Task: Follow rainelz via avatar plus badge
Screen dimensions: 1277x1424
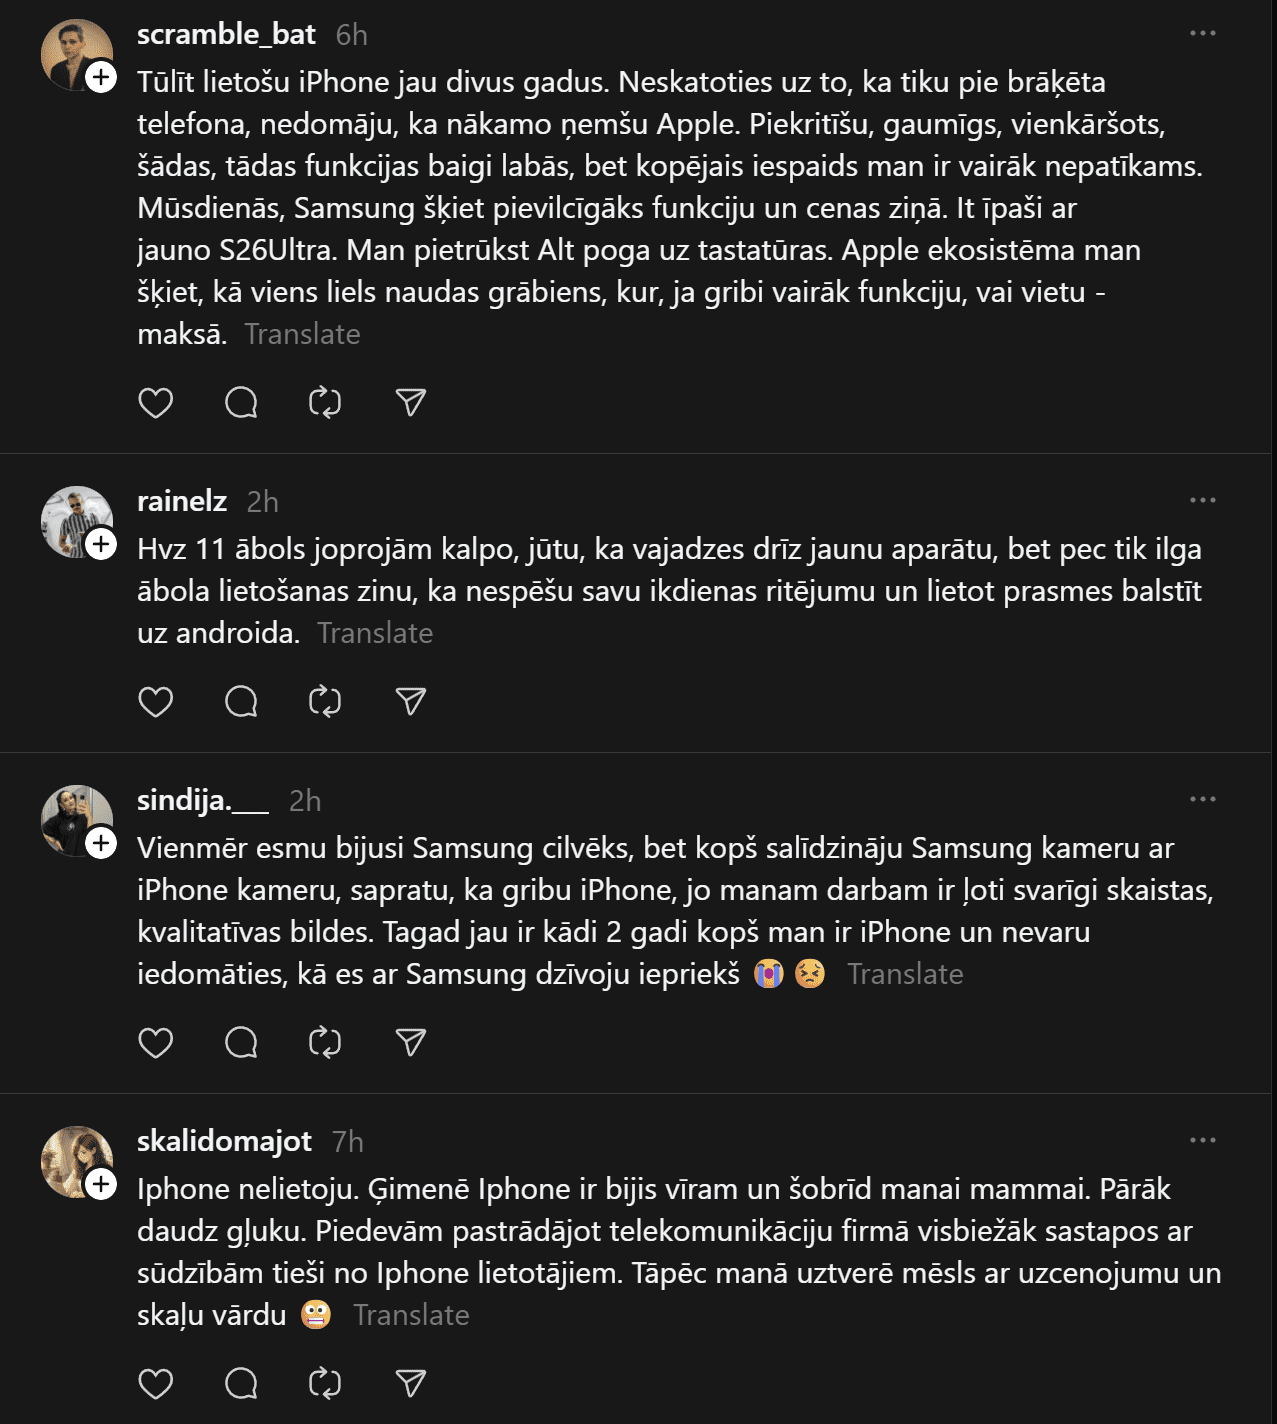Action: click(101, 544)
